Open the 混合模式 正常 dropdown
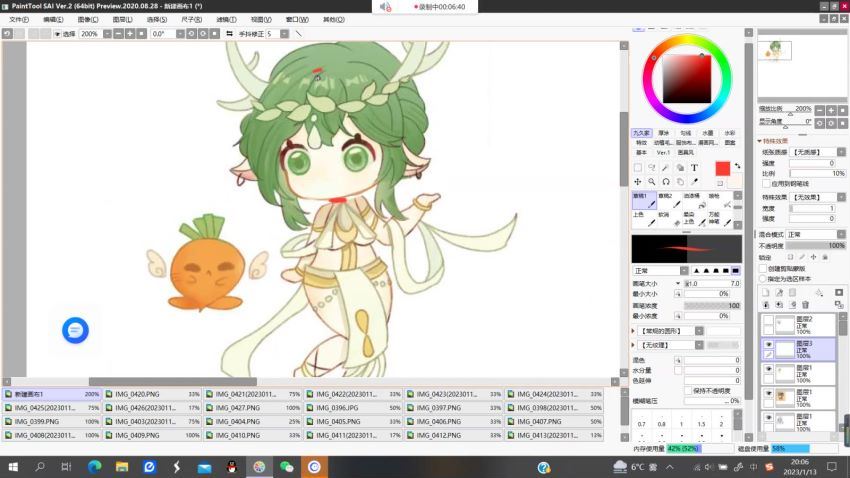The image size is (850, 478). tap(816, 235)
